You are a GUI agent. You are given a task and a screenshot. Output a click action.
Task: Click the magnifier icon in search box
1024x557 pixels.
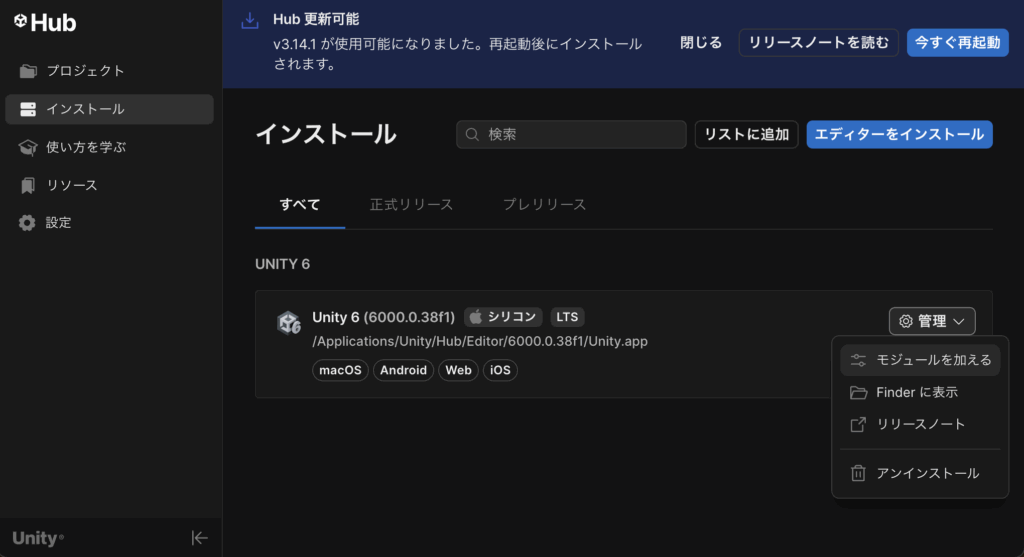[473, 135]
